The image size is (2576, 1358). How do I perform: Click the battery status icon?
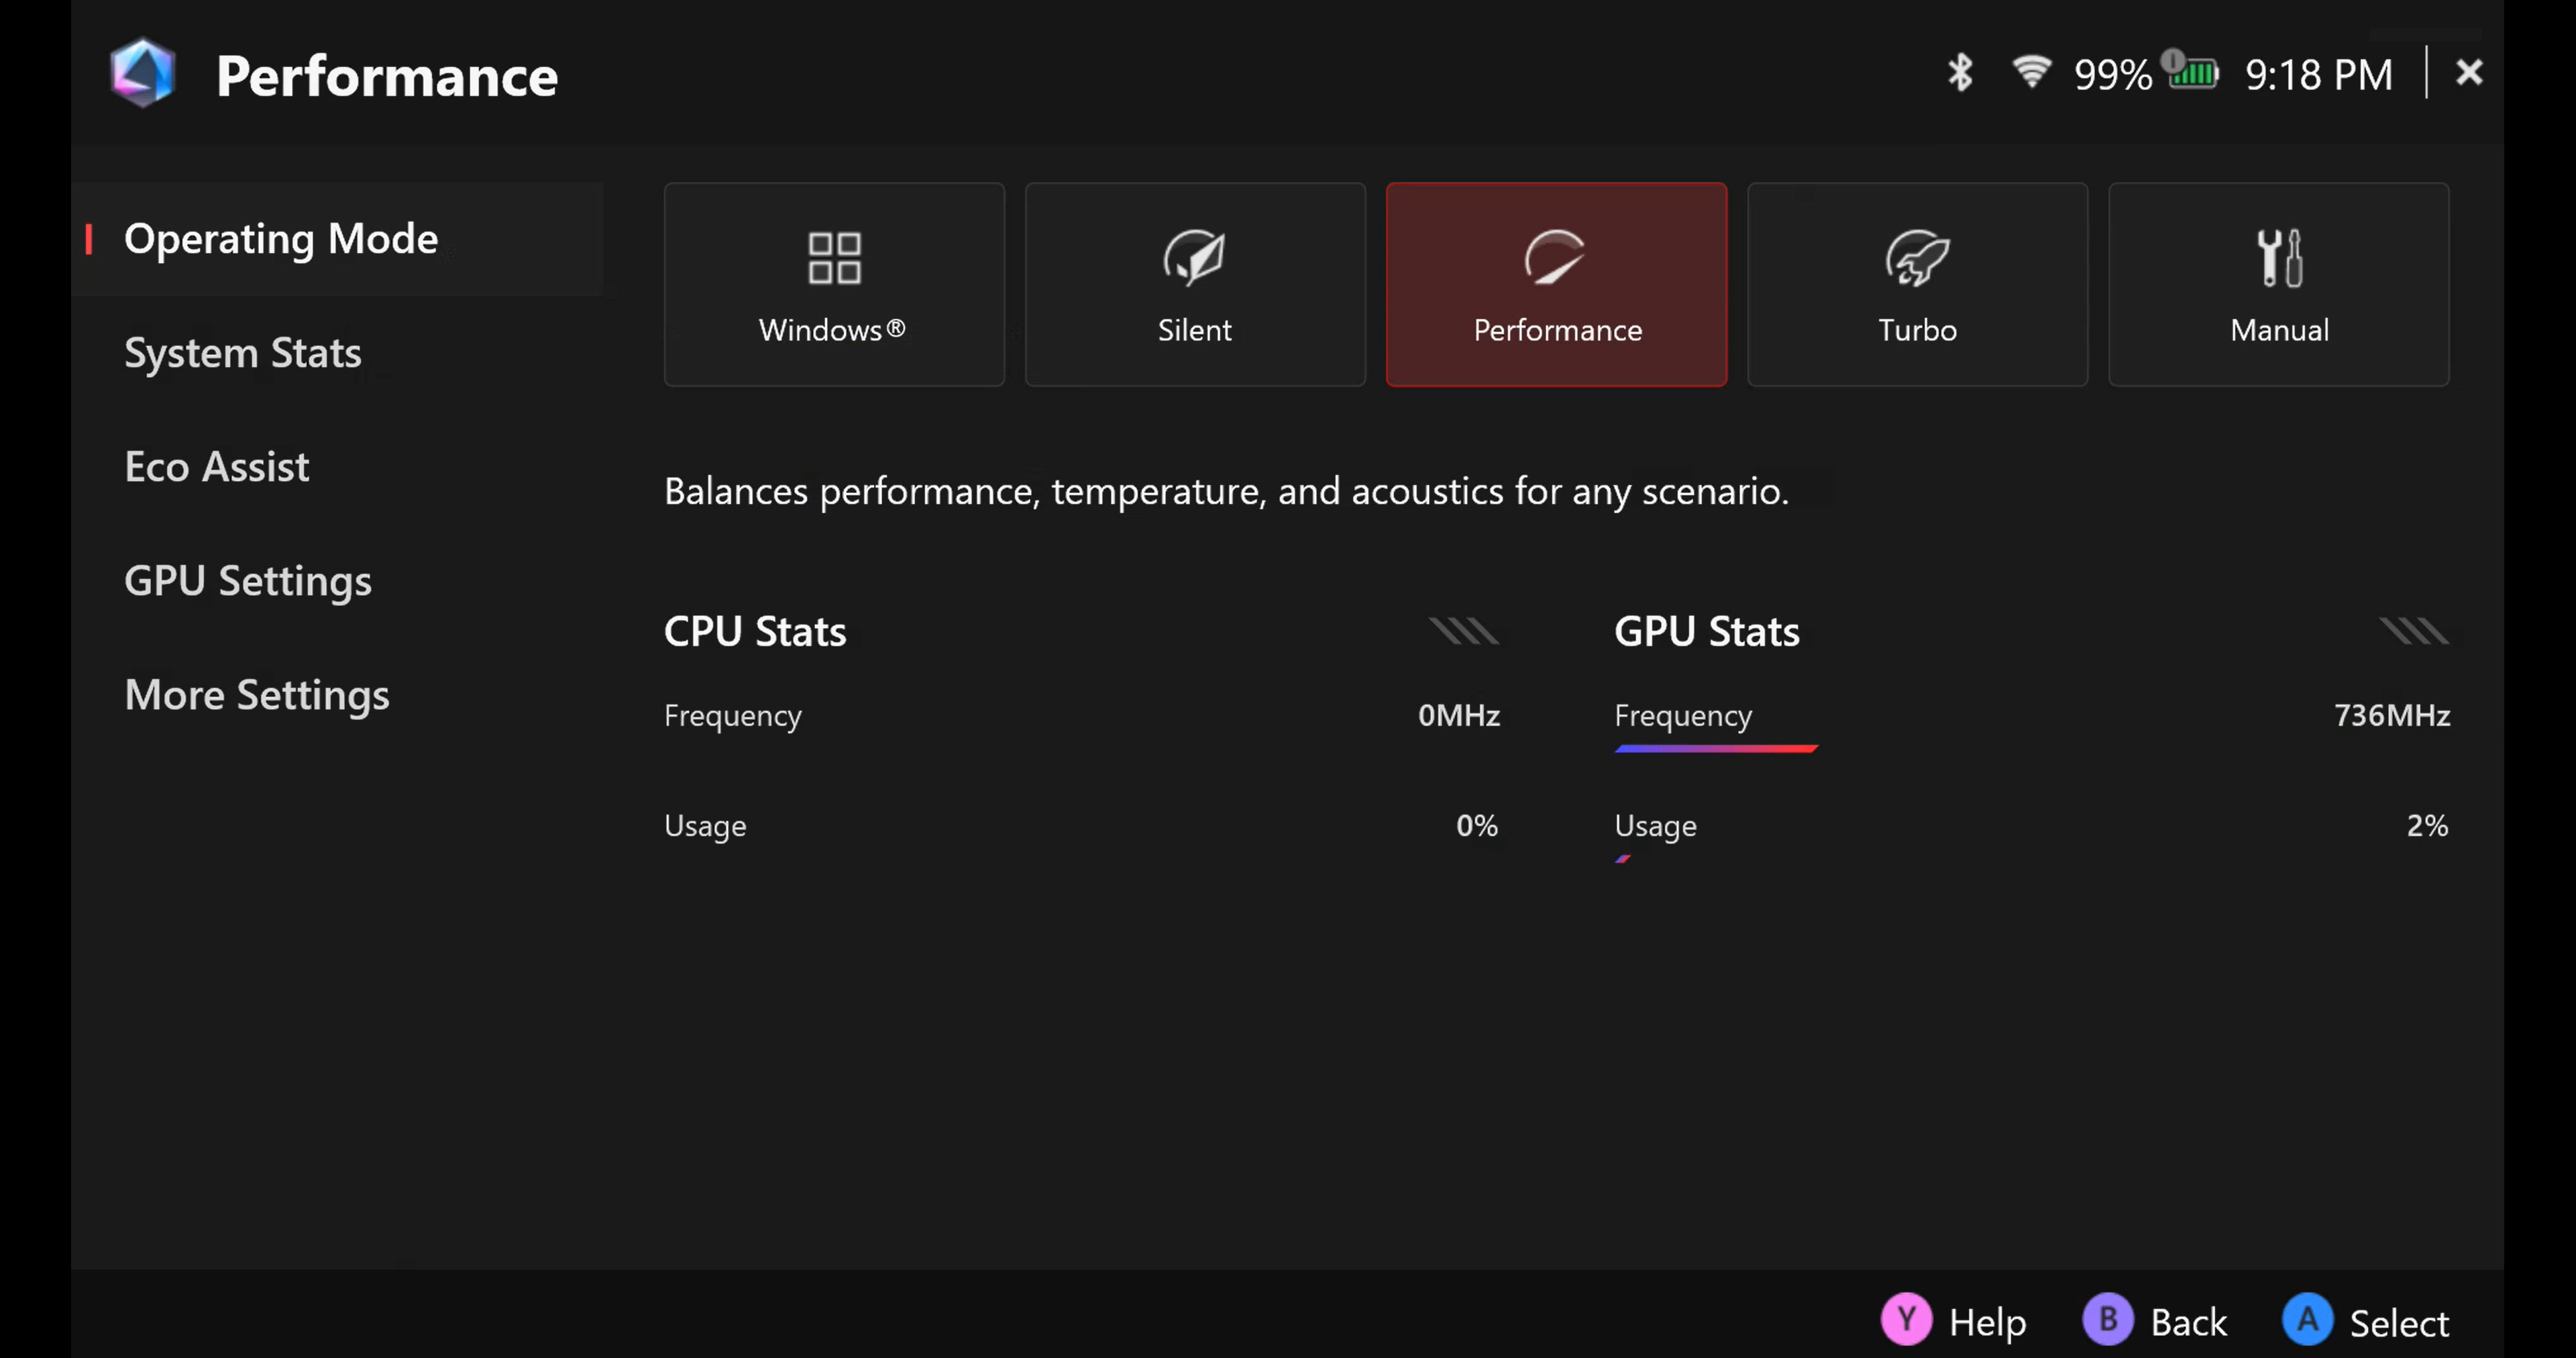point(2192,72)
